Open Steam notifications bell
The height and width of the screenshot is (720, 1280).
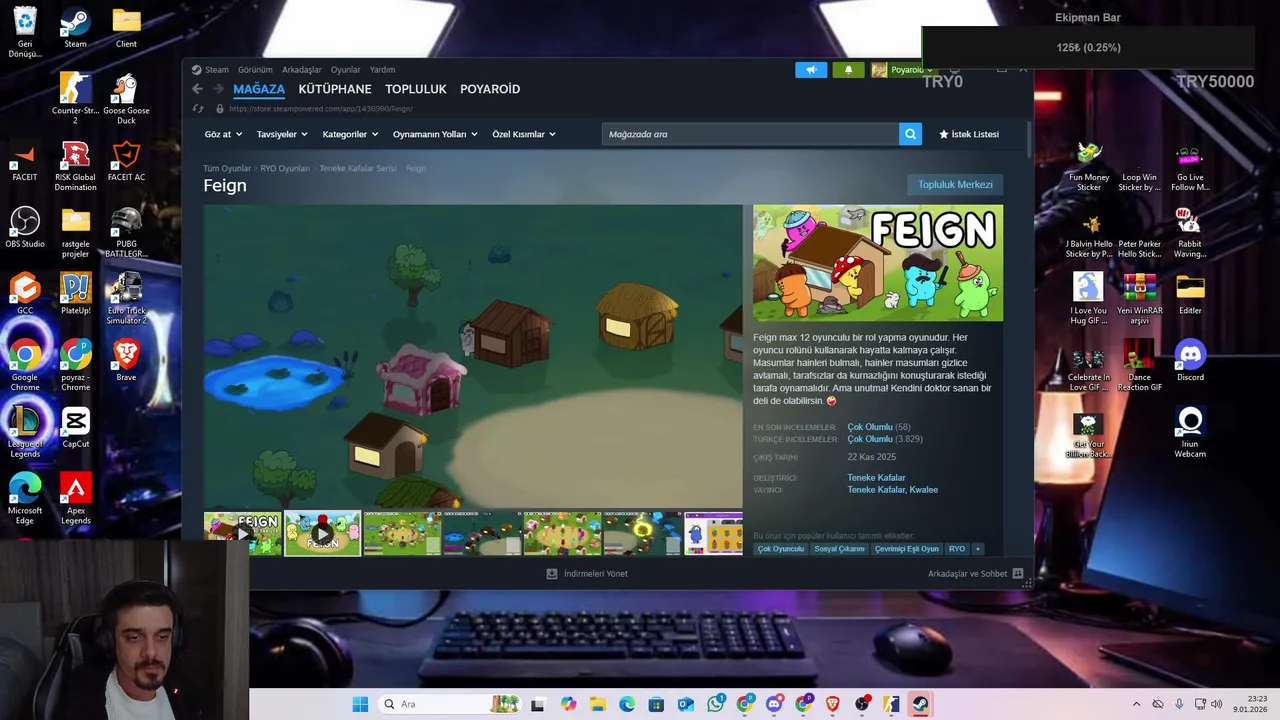(849, 70)
